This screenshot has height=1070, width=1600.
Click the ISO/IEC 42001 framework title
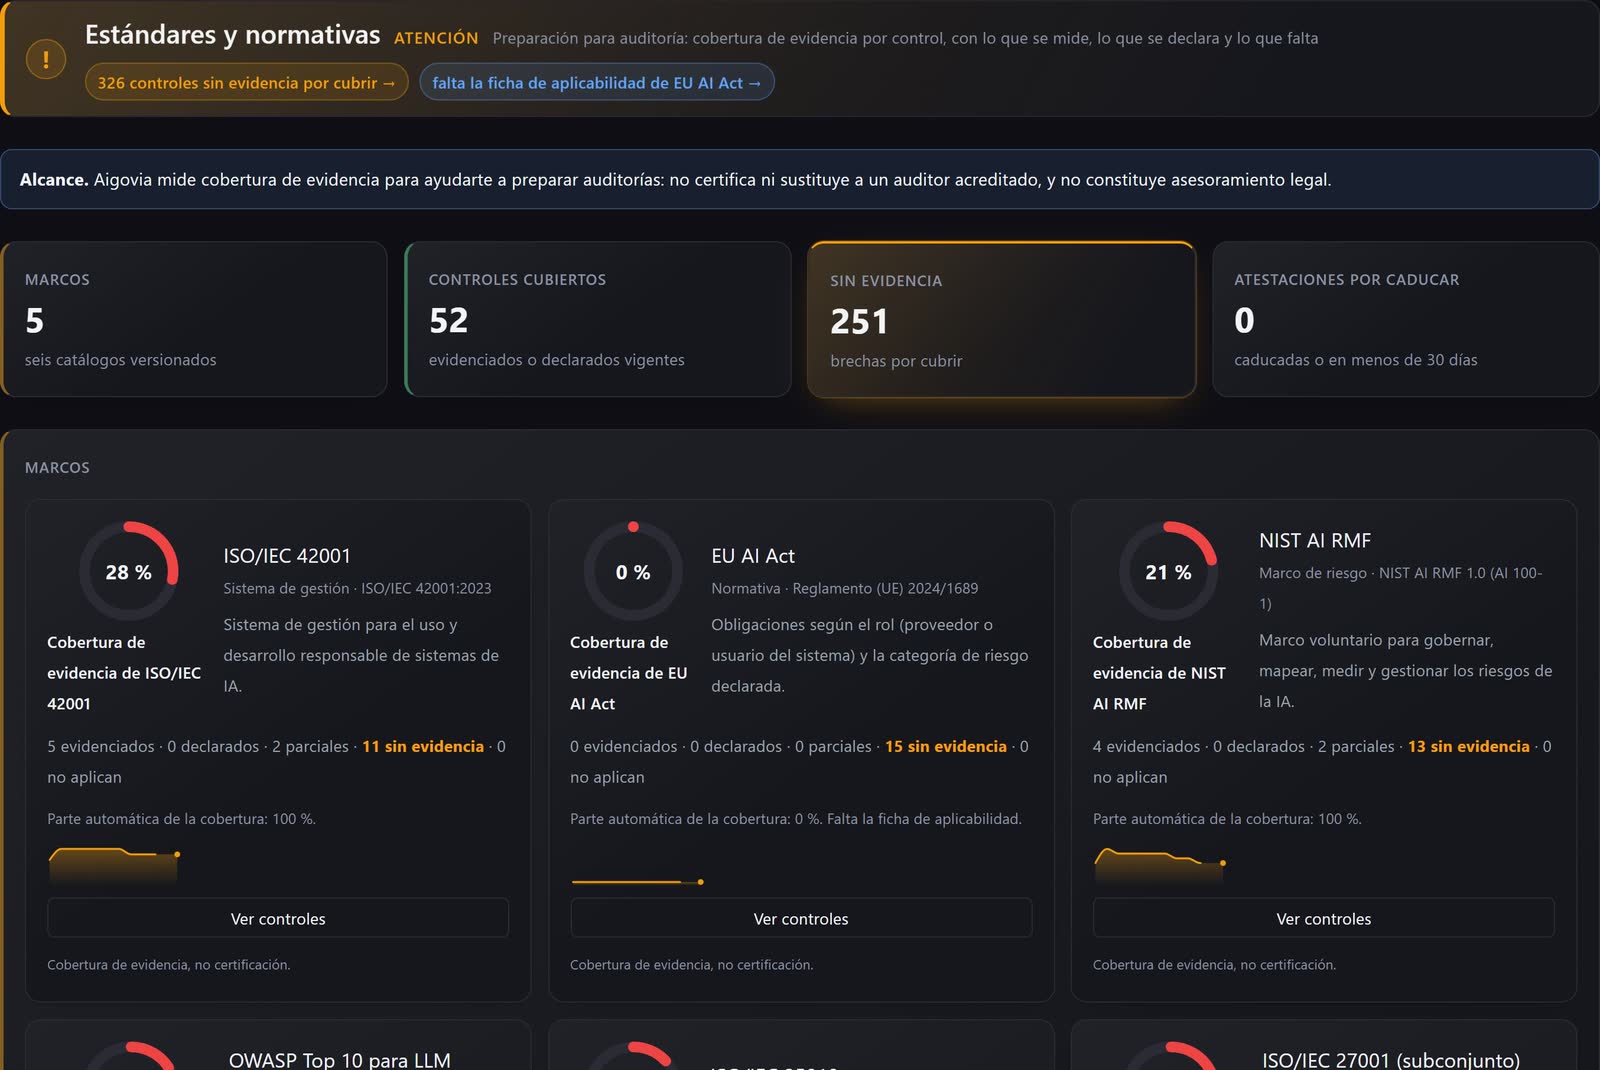(x=287, y=556)
